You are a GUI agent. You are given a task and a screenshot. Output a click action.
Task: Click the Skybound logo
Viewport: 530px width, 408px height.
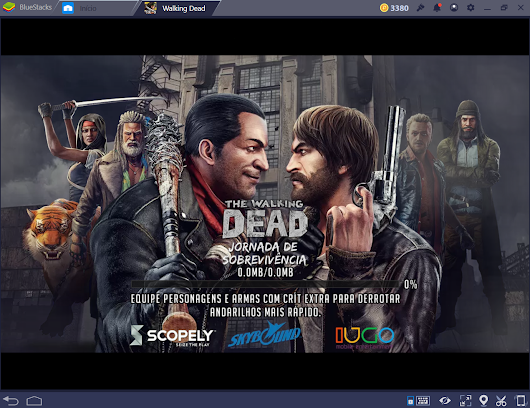coord(264,334)
